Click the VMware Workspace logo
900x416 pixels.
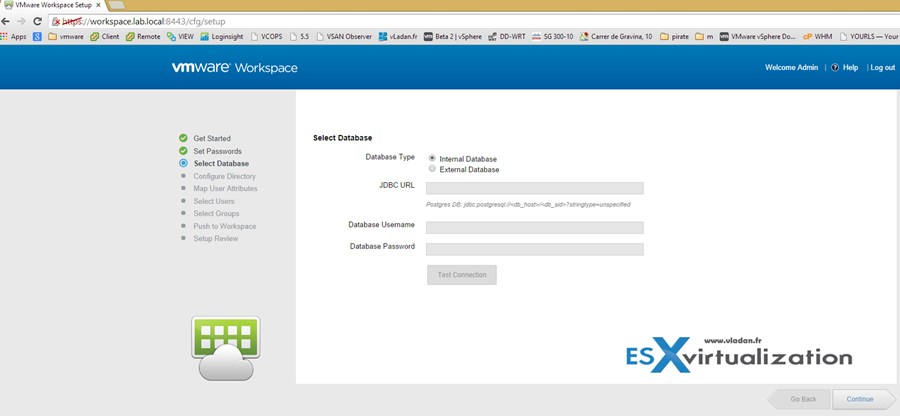click(x=235, y=68)
